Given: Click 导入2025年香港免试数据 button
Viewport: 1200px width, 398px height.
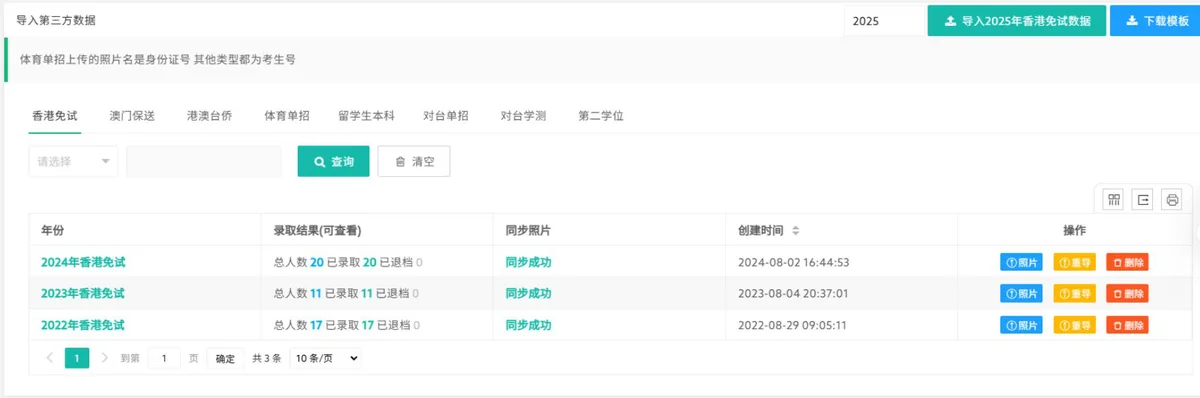Looking at the screenshot, I should click(x=1016, y=20).
